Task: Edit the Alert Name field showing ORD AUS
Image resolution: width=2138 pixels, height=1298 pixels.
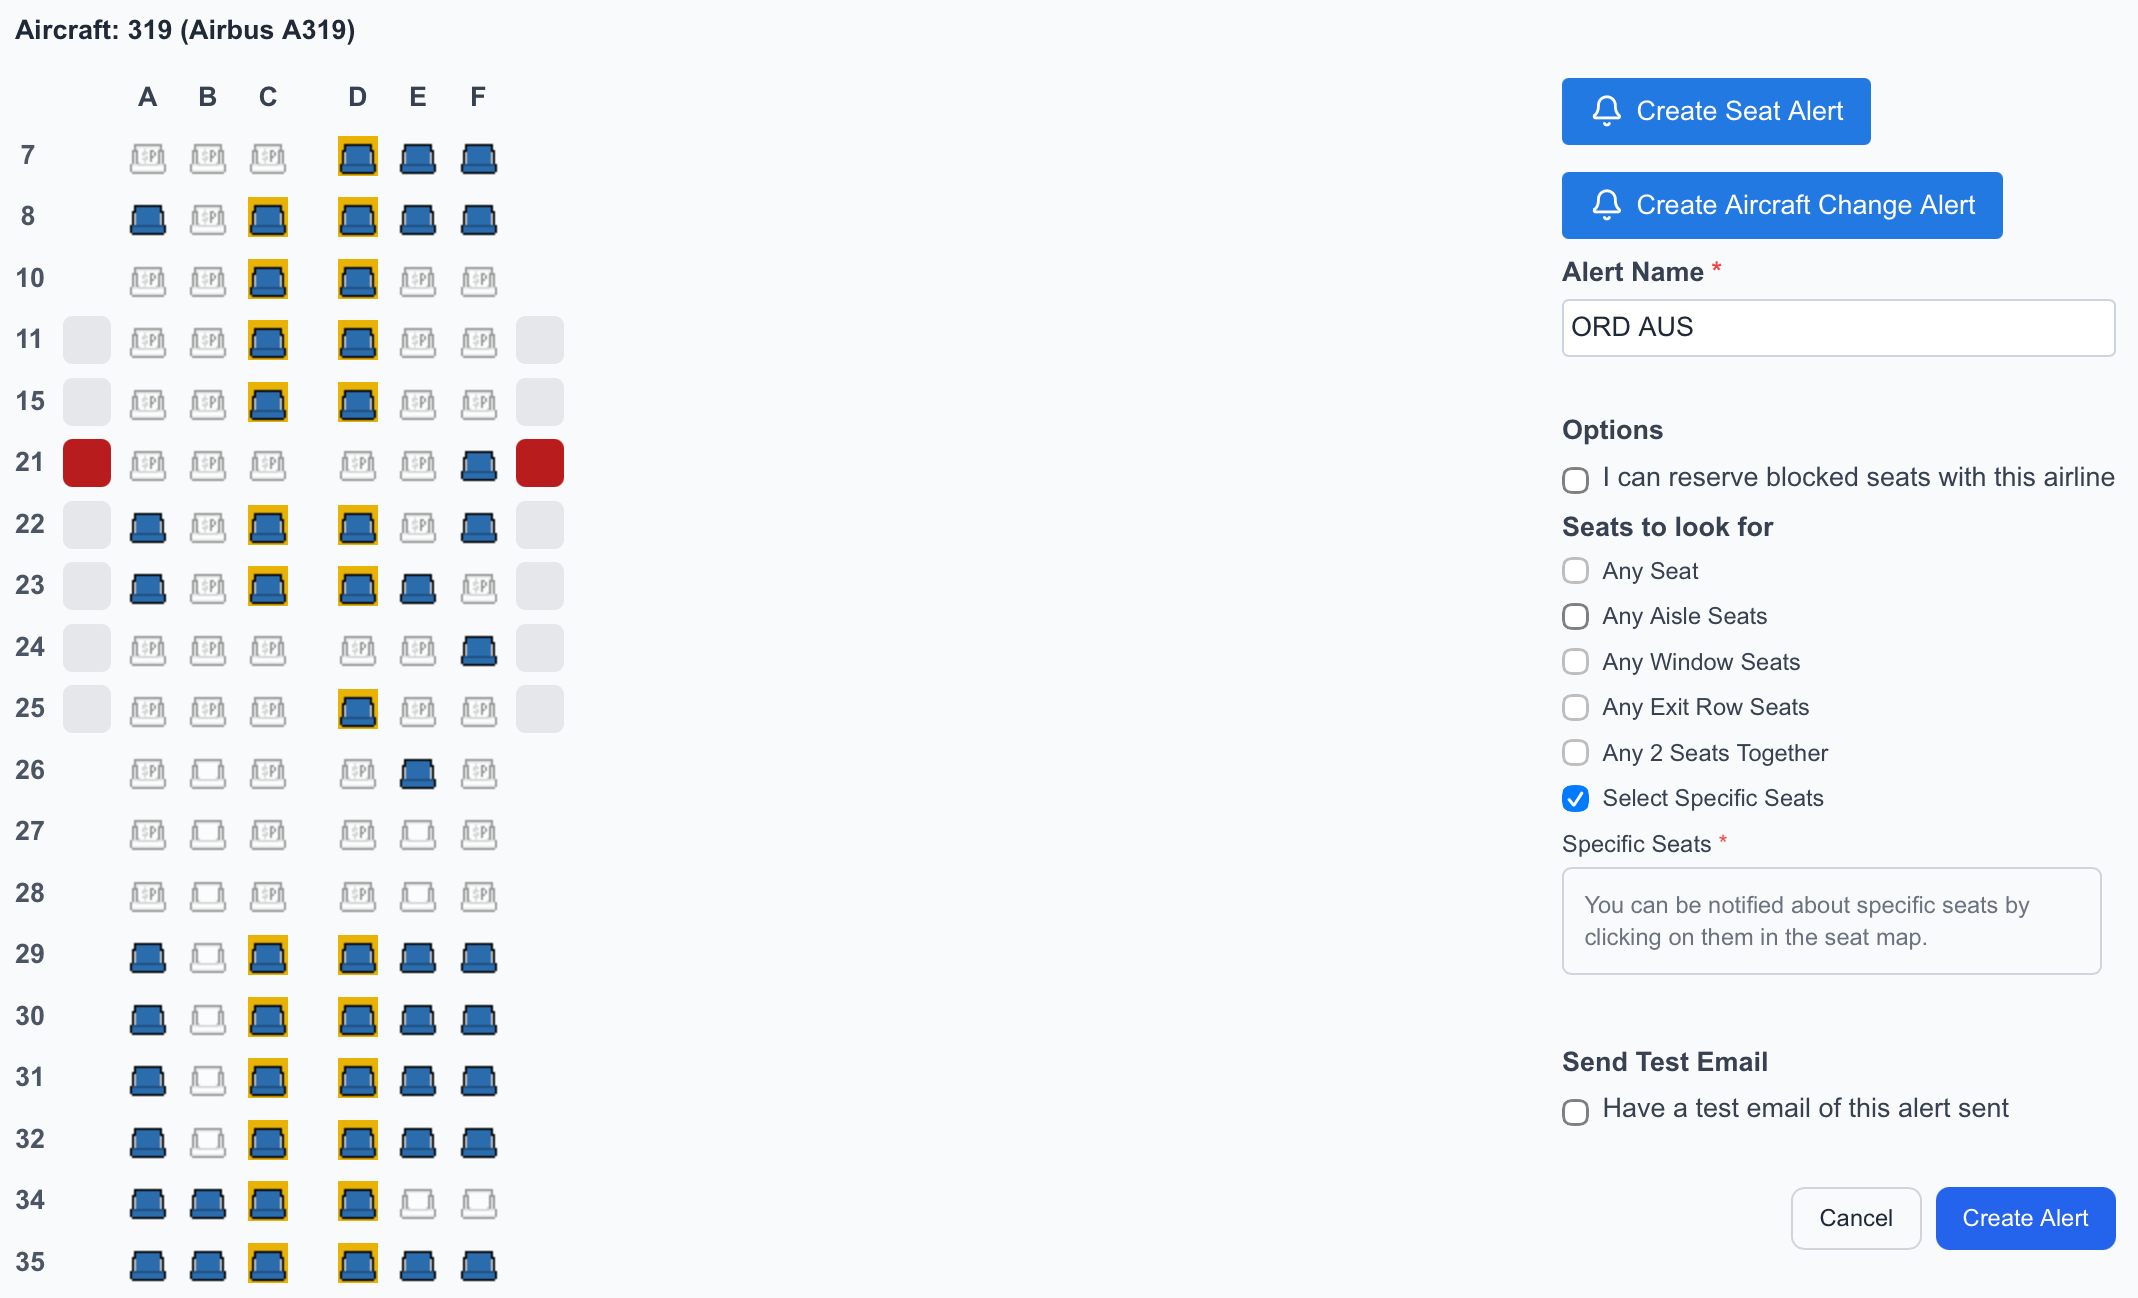Action: (1838, 327)
